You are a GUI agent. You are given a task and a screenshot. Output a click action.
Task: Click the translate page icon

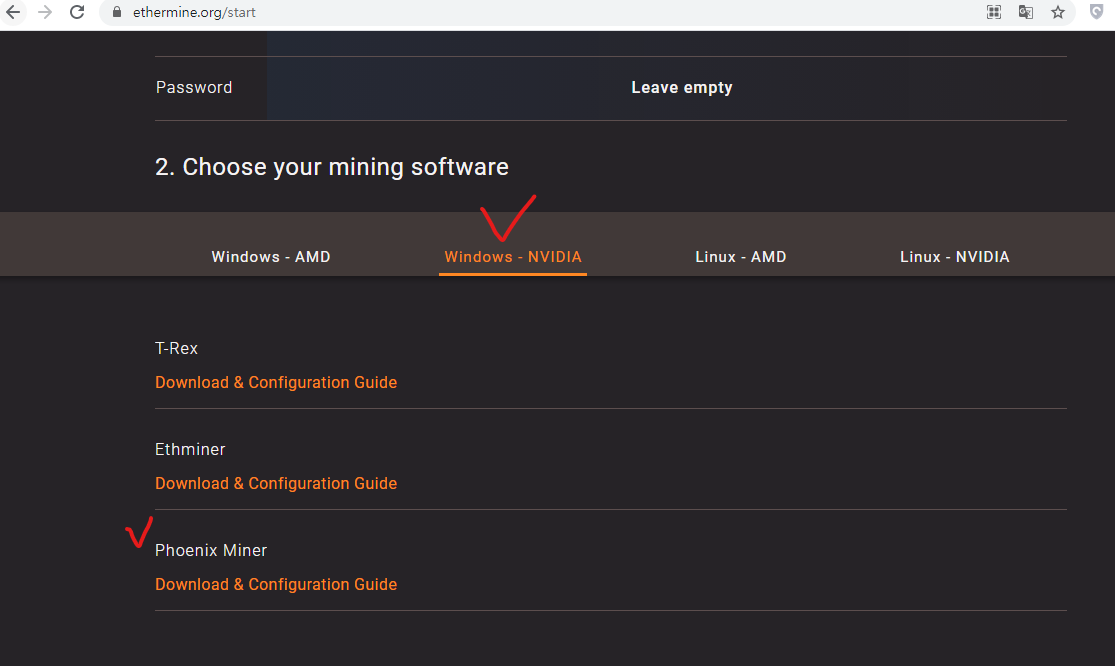point(1025,12)
